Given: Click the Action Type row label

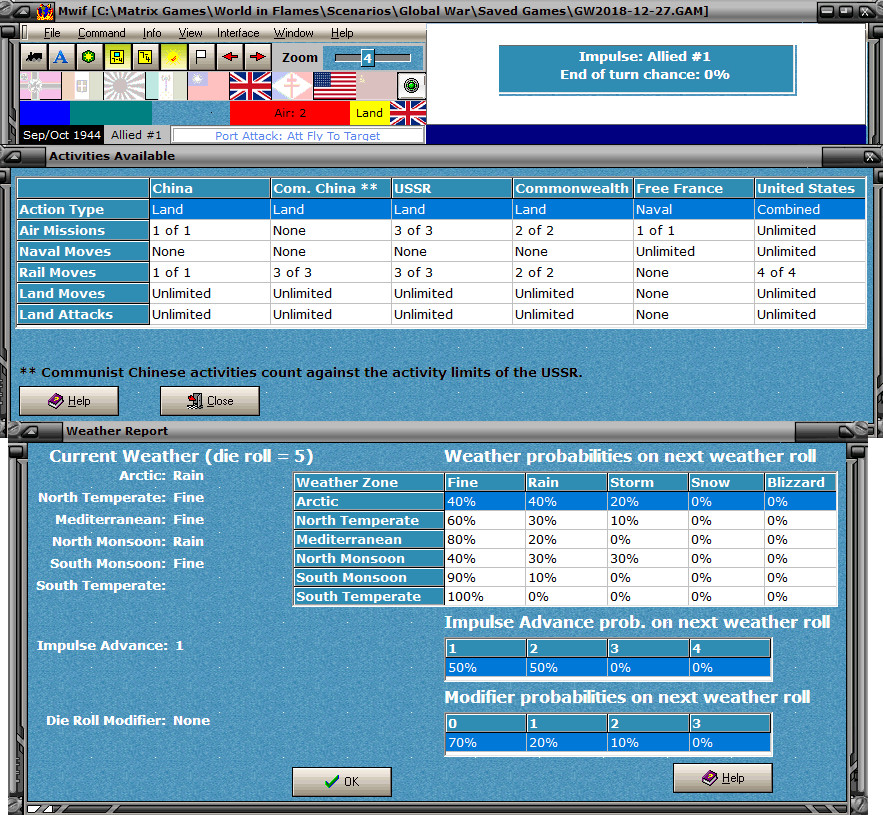Looking at the screenshot, I should click(83, 210).
